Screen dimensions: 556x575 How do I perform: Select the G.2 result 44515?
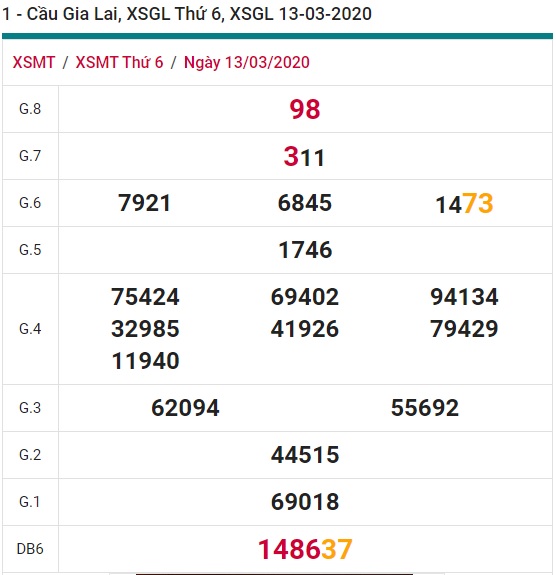point(305,455)
